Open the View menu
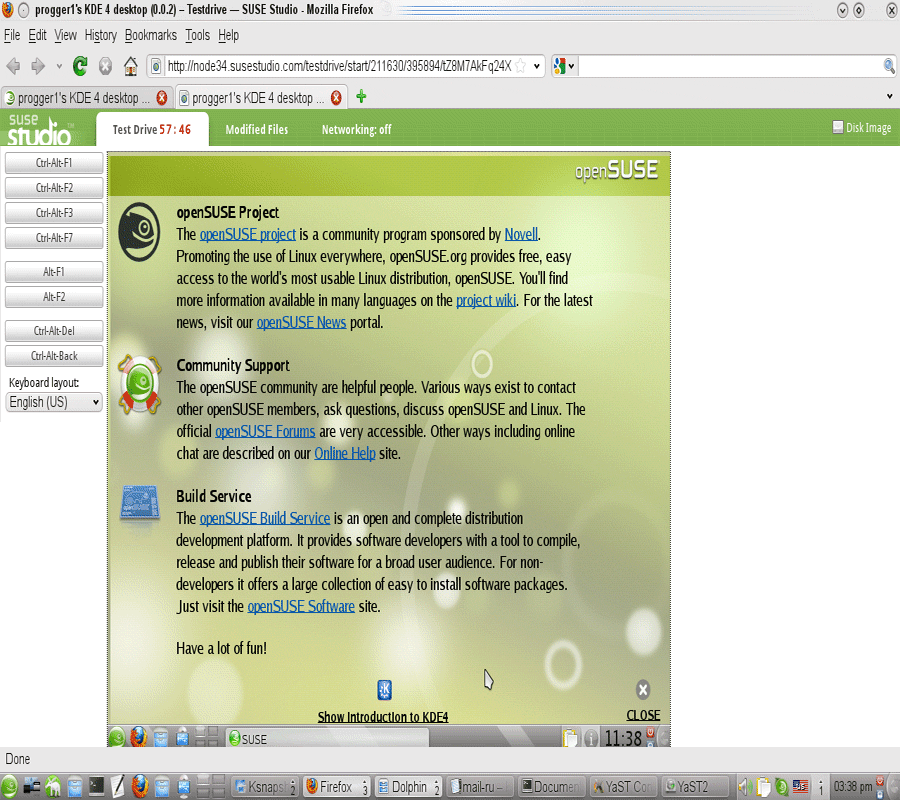This screenshot has height=800, width=900. (65, 35)
